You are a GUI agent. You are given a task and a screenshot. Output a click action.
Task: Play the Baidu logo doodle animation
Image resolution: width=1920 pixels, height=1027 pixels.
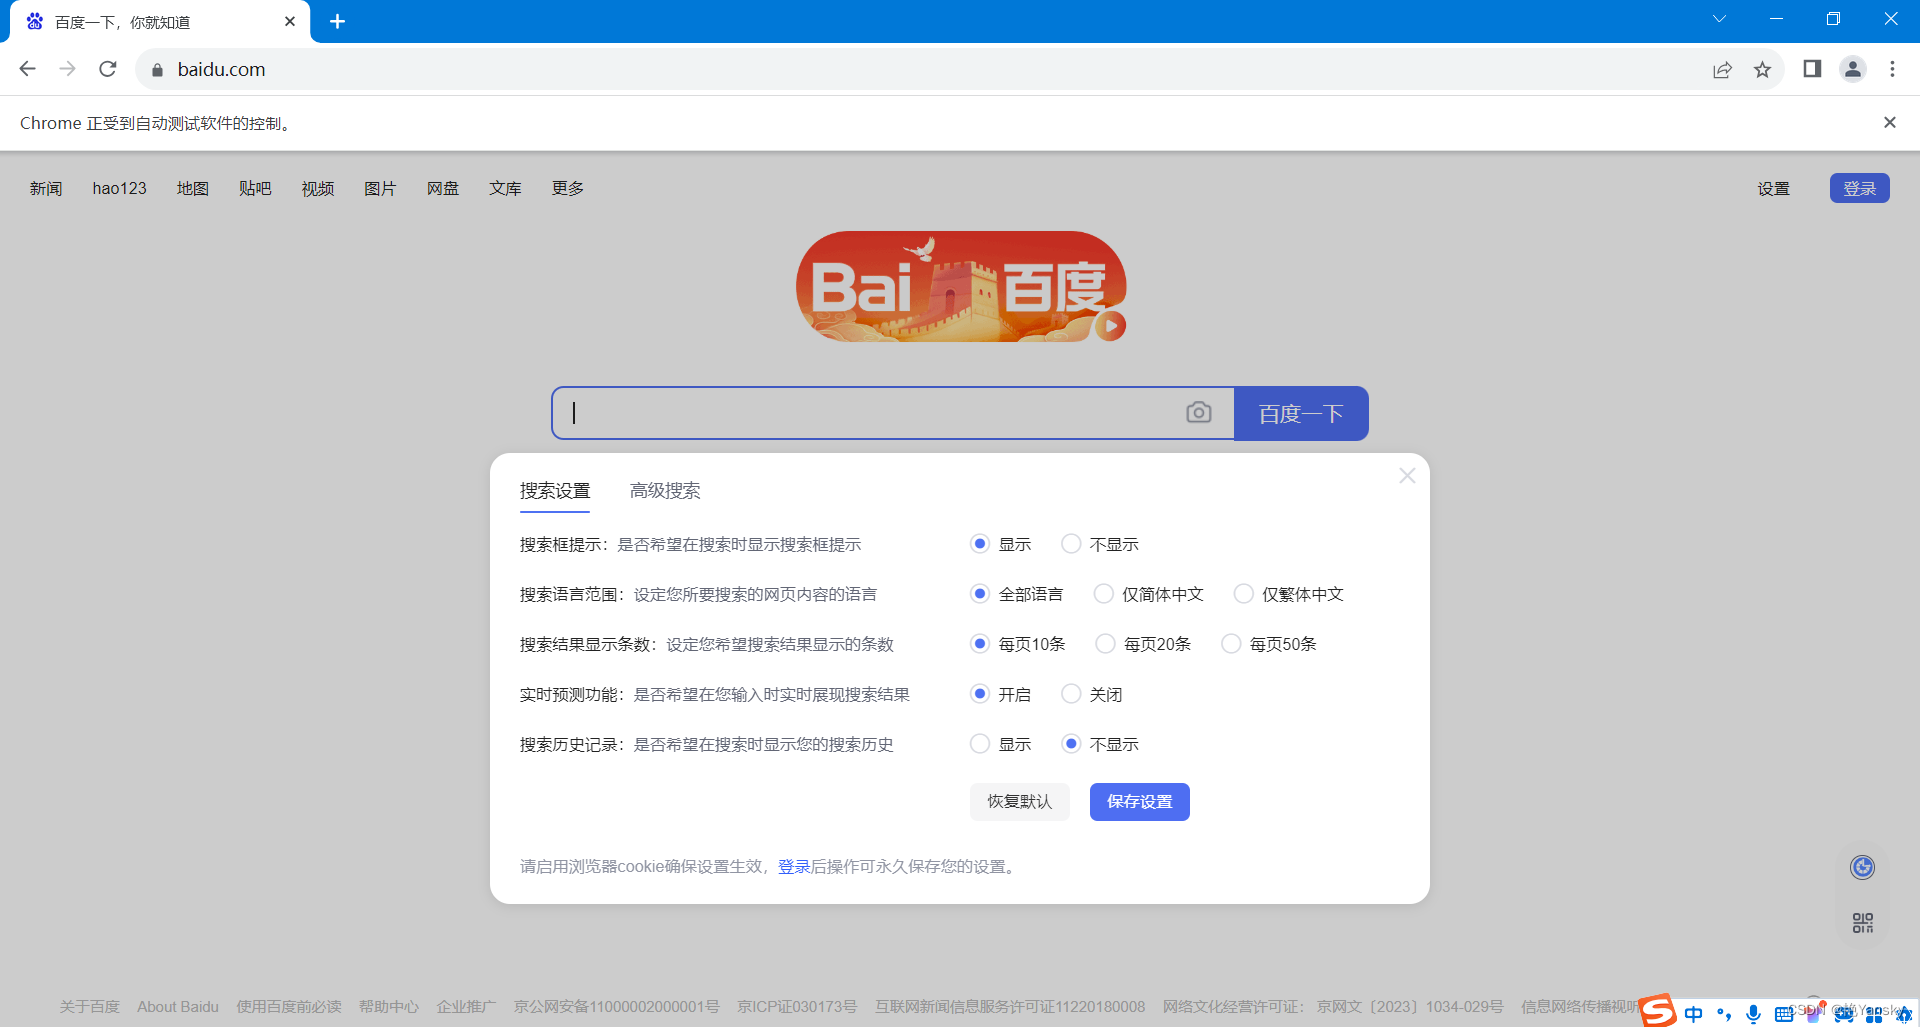point(1110,326)
